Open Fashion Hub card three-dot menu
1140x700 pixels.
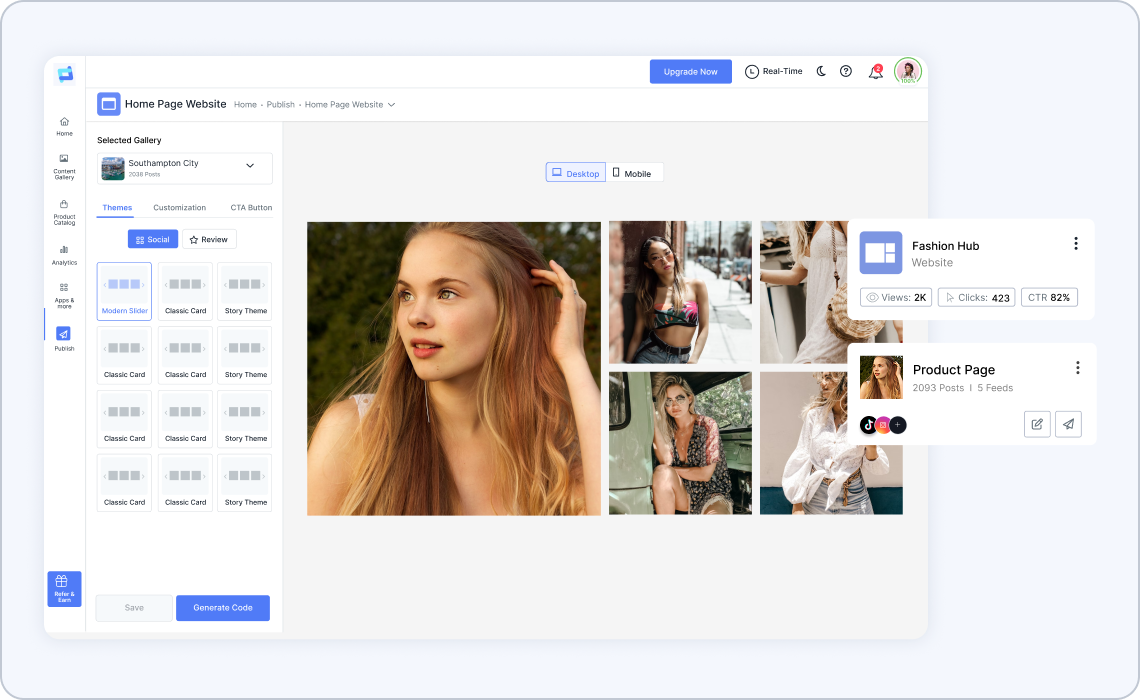point(1076,244)
